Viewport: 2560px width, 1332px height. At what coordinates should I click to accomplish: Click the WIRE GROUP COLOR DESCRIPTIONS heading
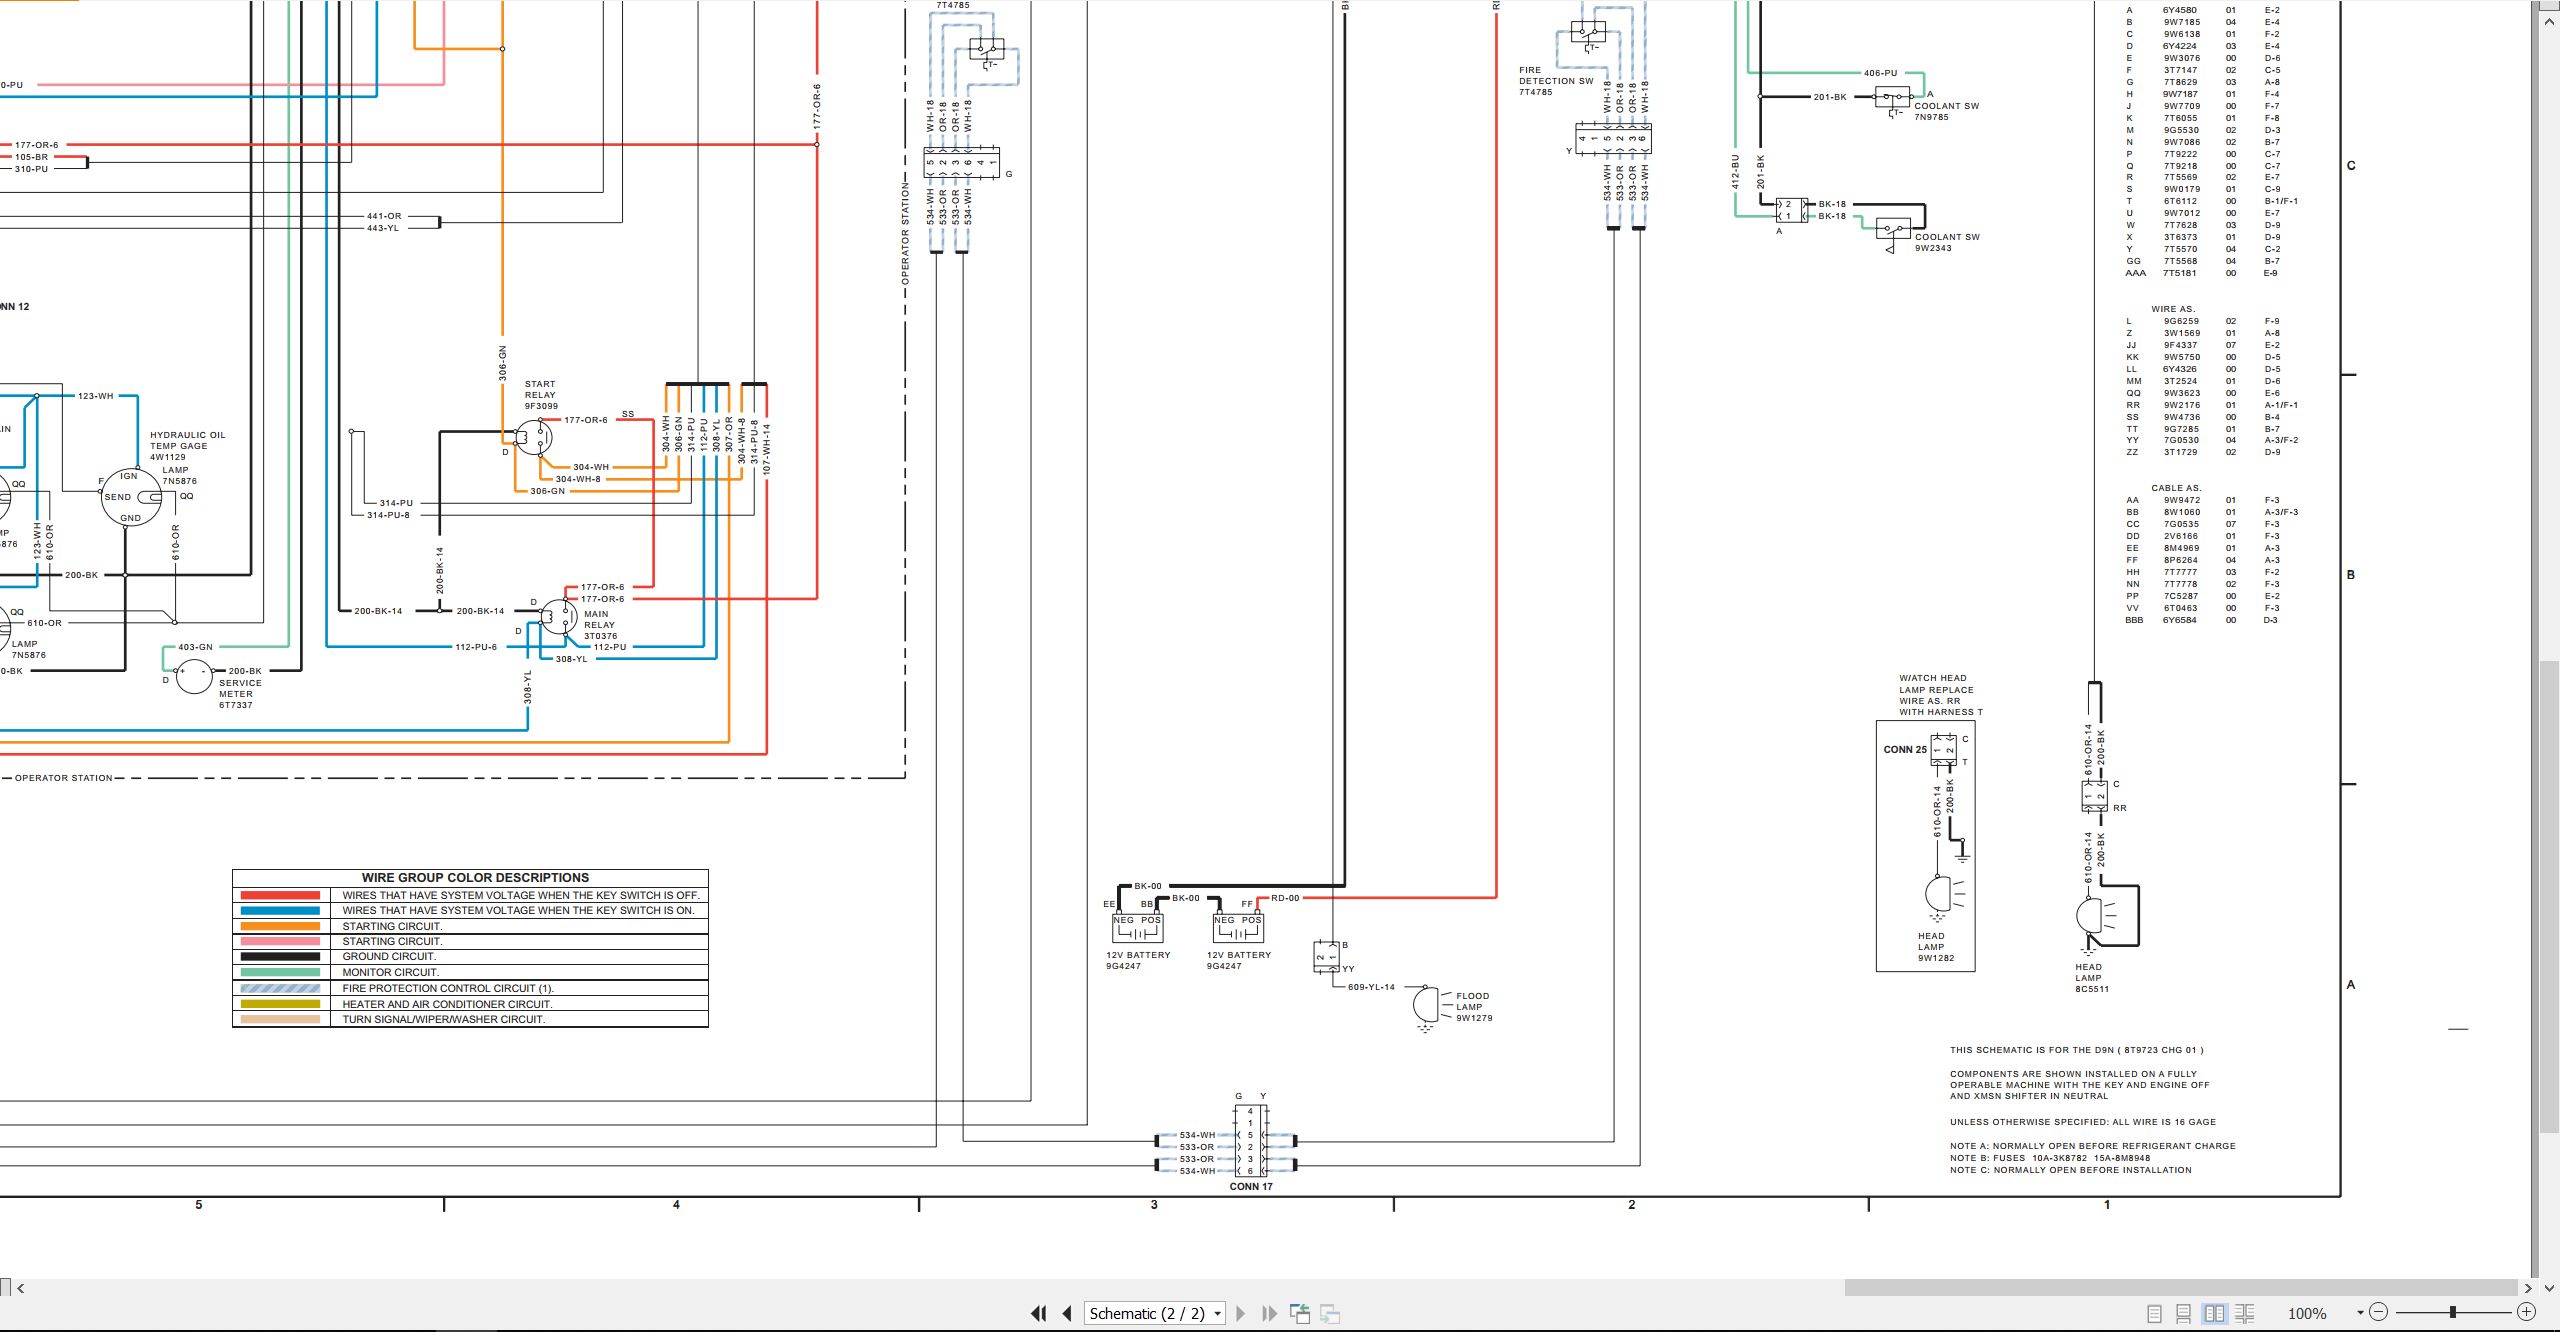(x=475, y=877)
